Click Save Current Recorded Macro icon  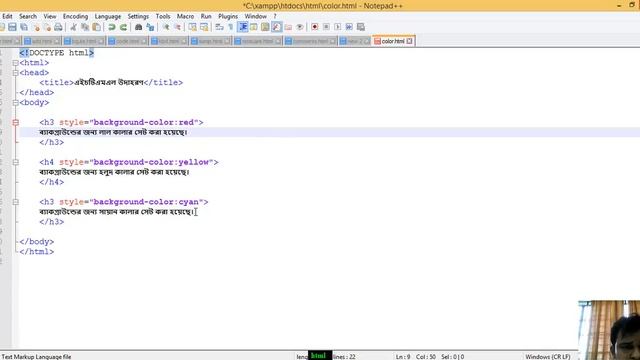(x=361, y=27)
